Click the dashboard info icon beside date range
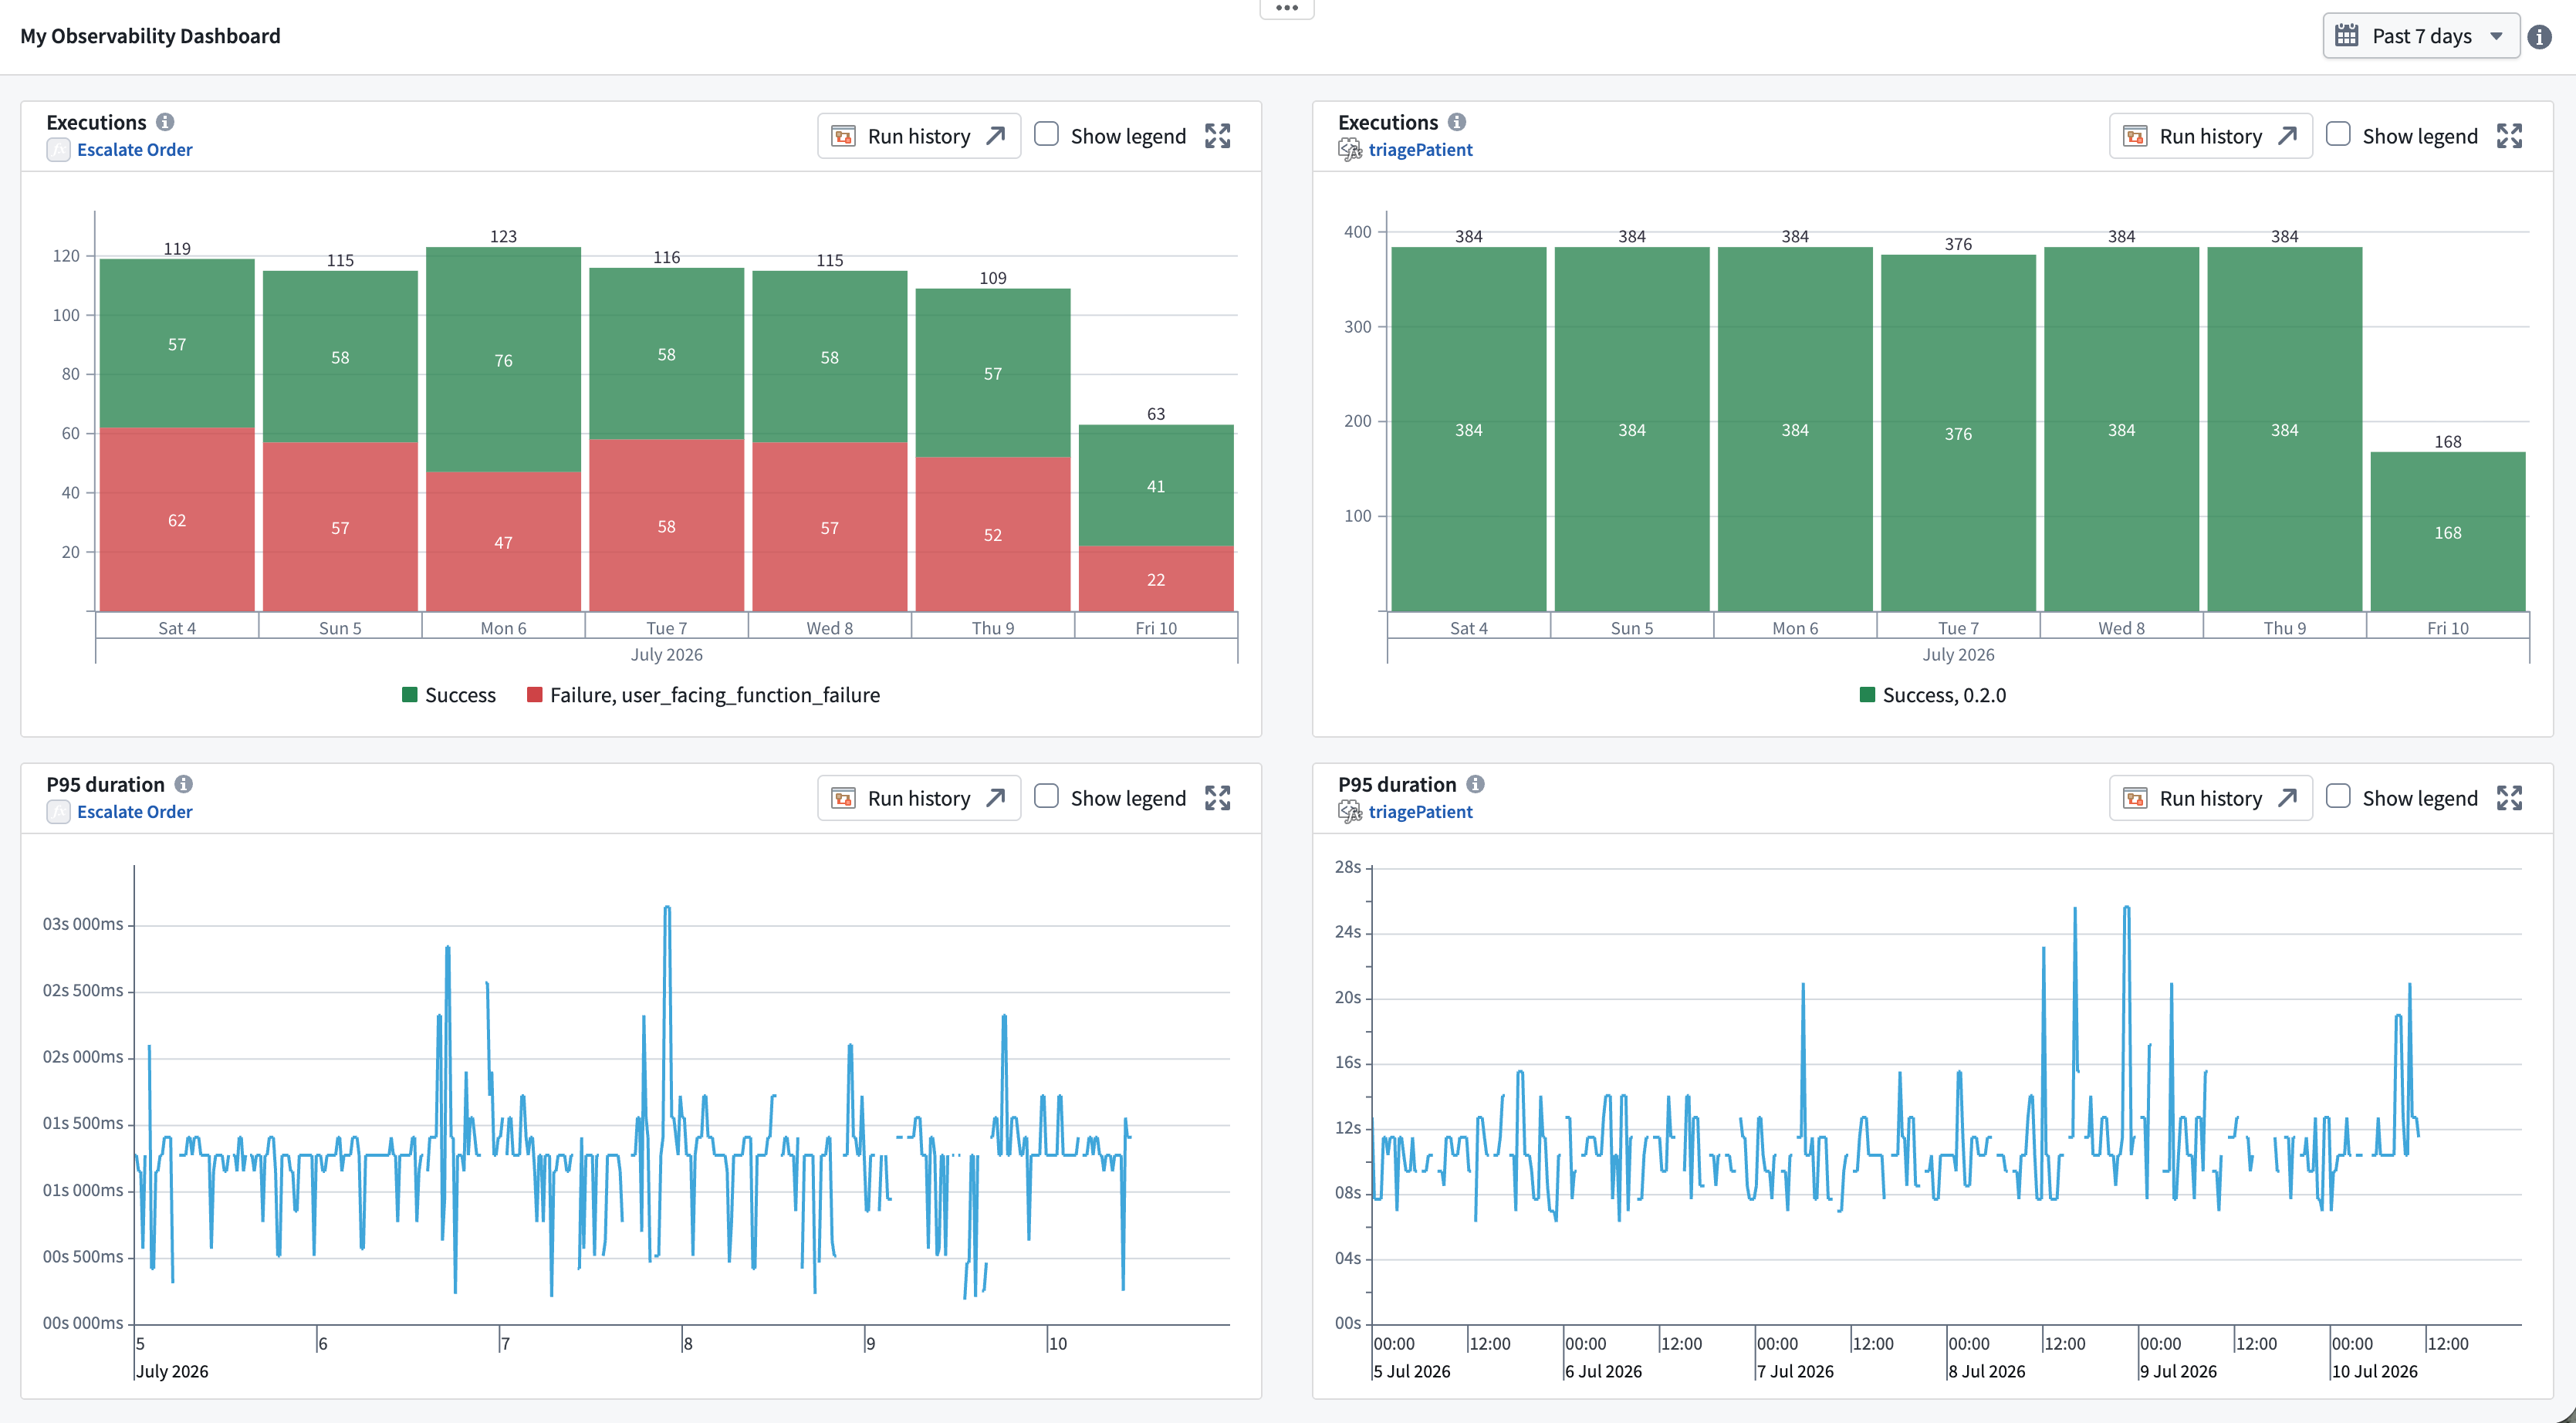The width and height of the screenshot is (2576, 1423). coord(2540,37)
